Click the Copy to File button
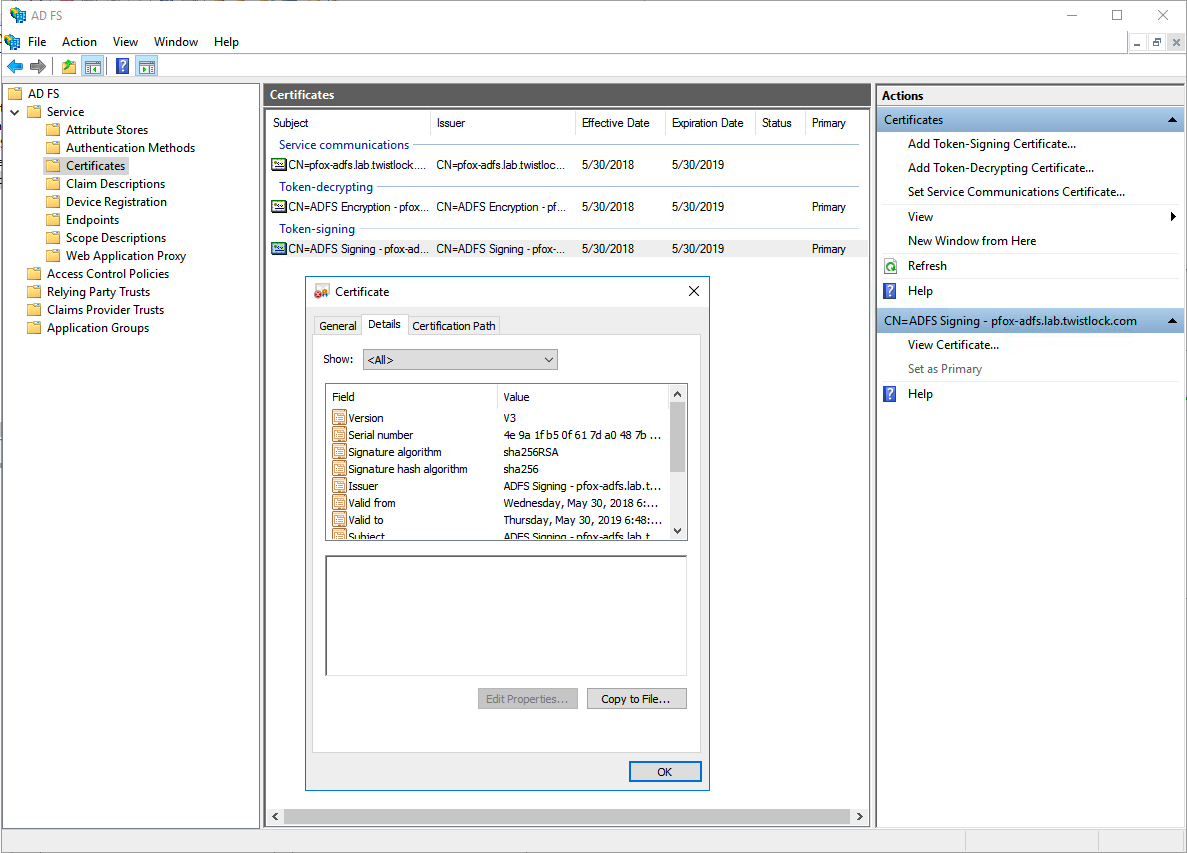 (x=637, y=699)
